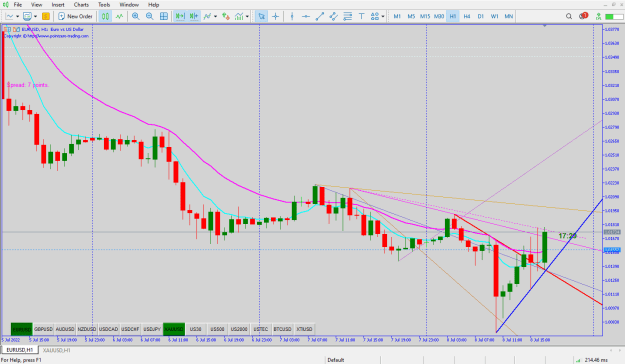
Task: Click the XTIUSD symbol button
Action: point(304,329)
